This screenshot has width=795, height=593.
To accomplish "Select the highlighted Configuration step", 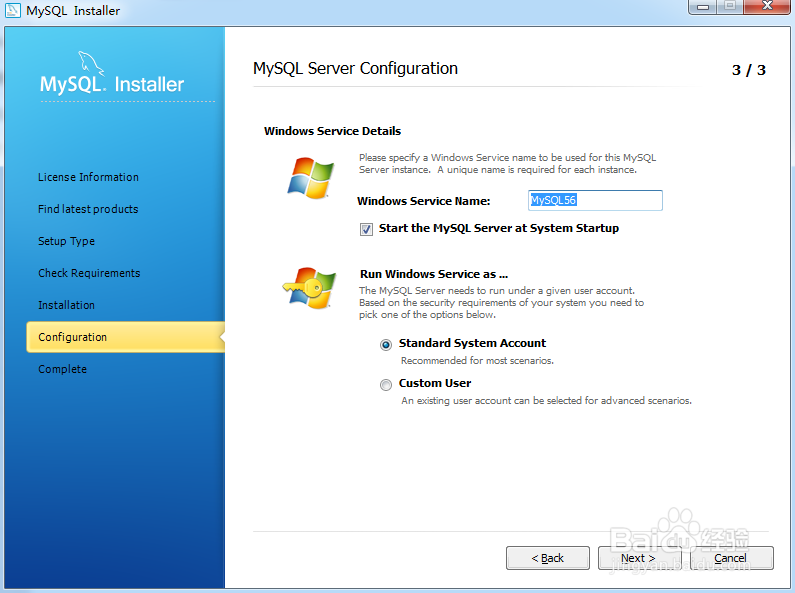I will [x=125, y=337].
